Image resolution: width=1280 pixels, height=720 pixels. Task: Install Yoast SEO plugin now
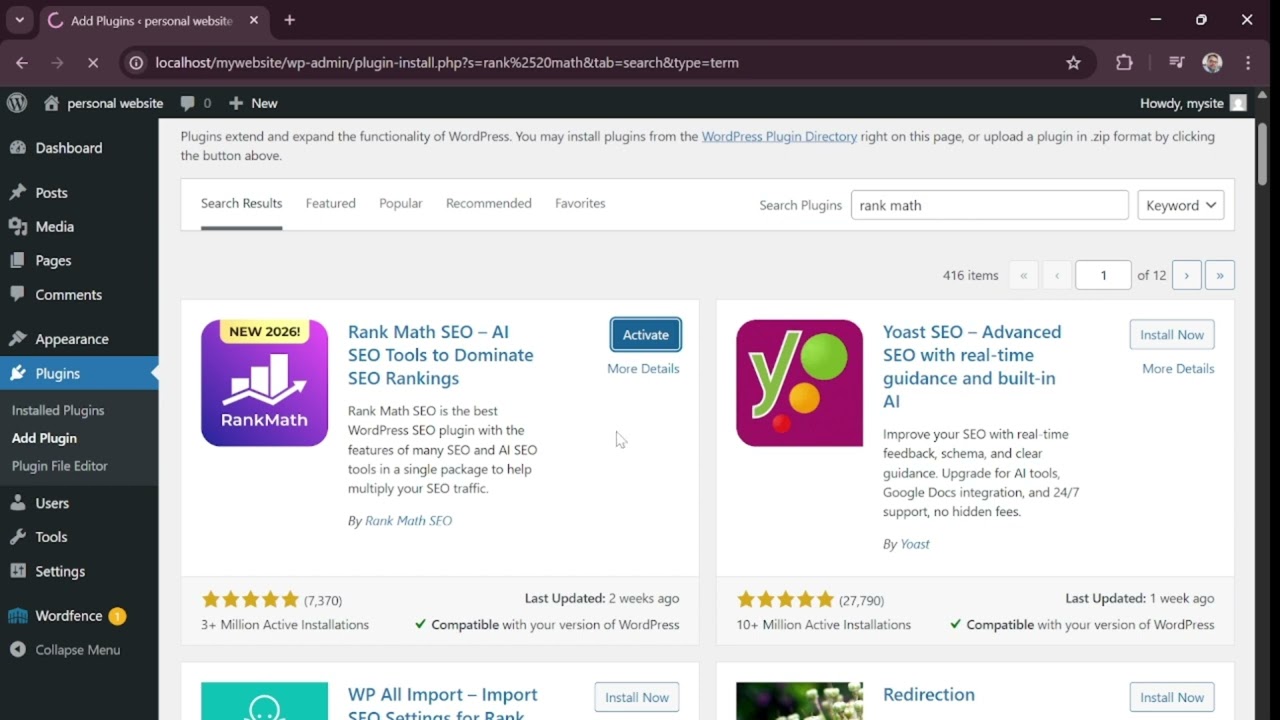[x=1172, y=335]
